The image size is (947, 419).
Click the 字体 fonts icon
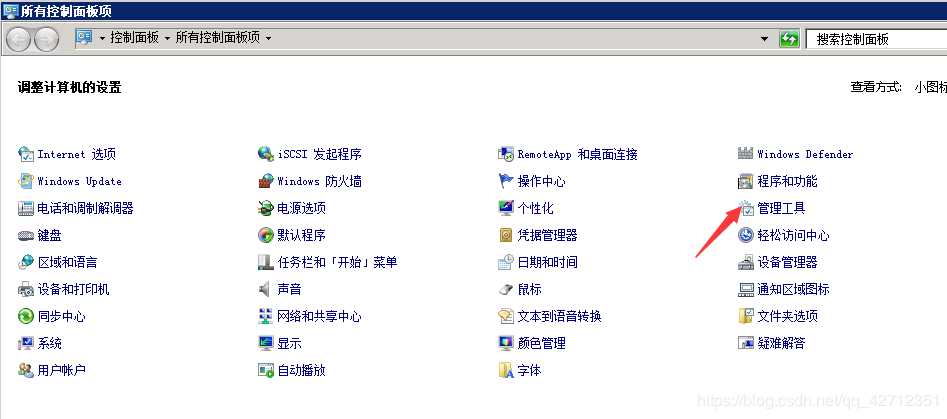506,370
